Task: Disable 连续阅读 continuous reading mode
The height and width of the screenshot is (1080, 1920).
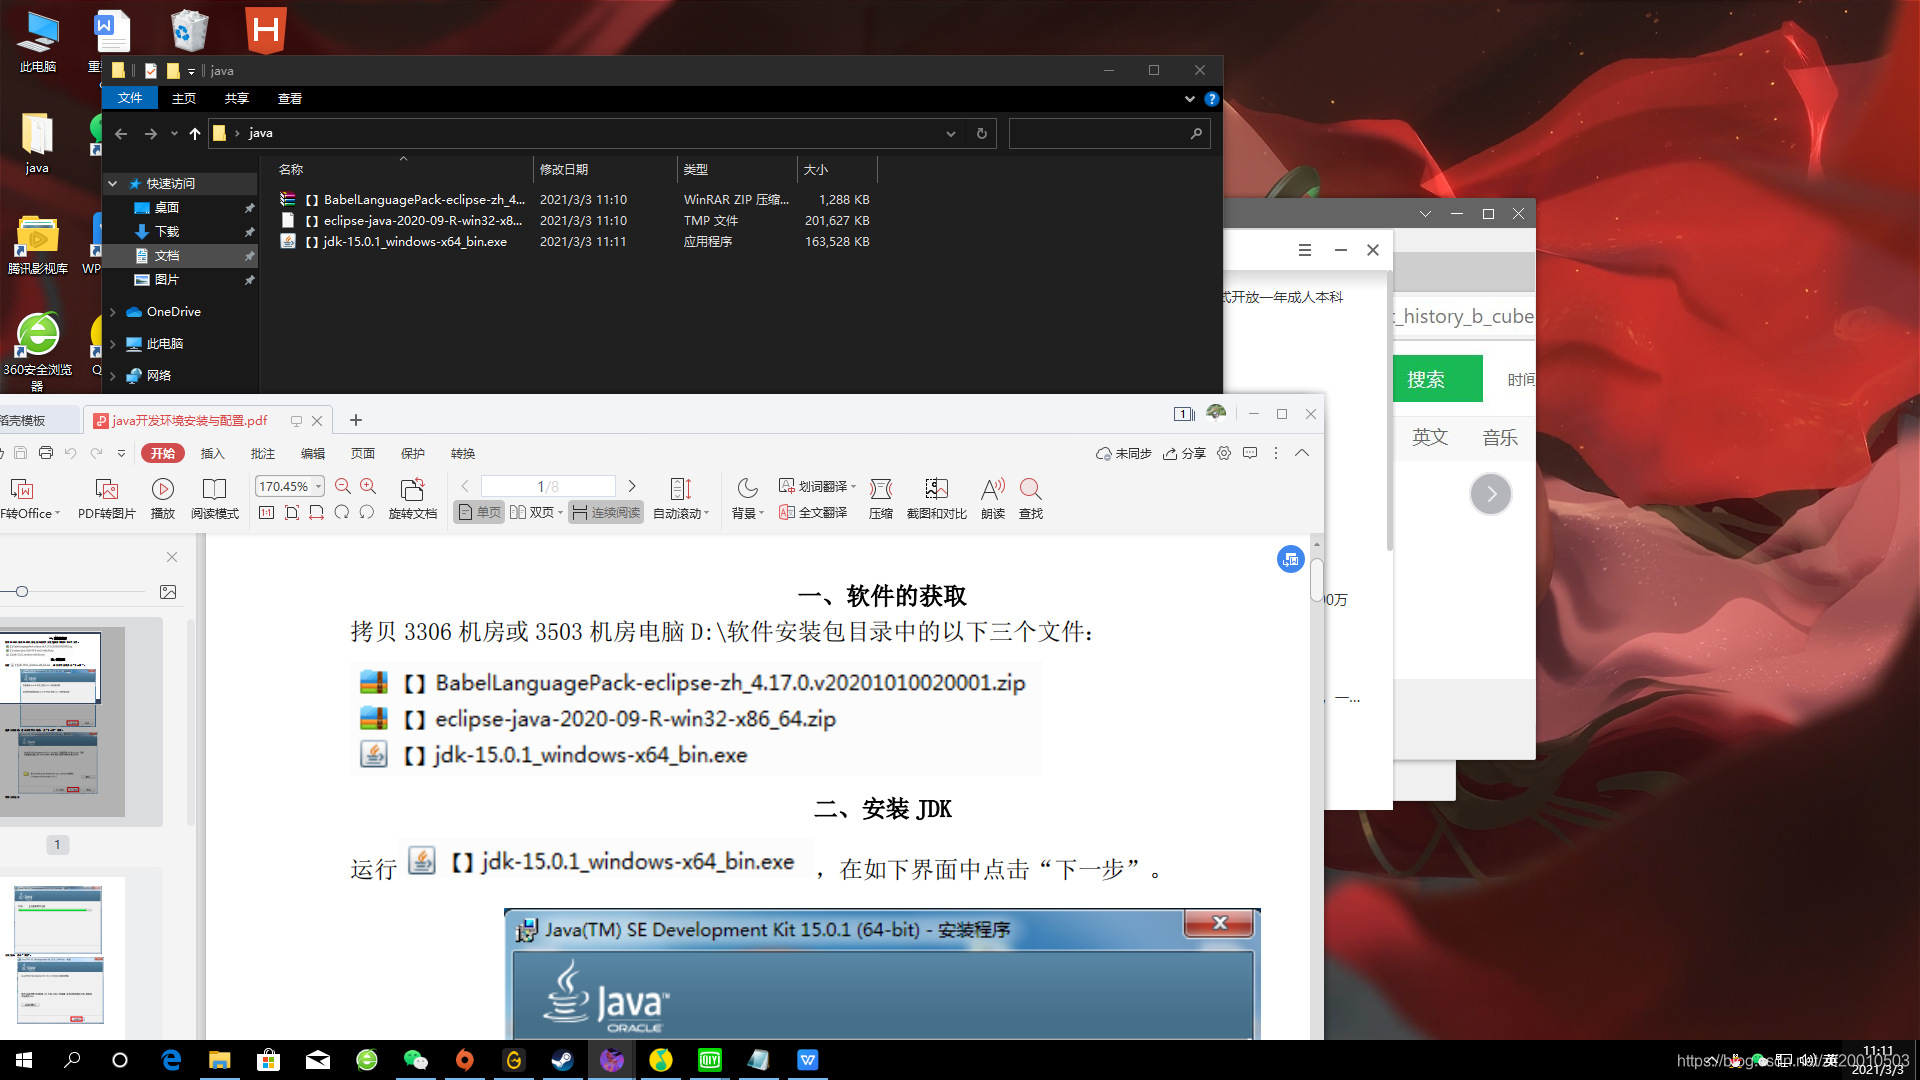Action: 605,512
